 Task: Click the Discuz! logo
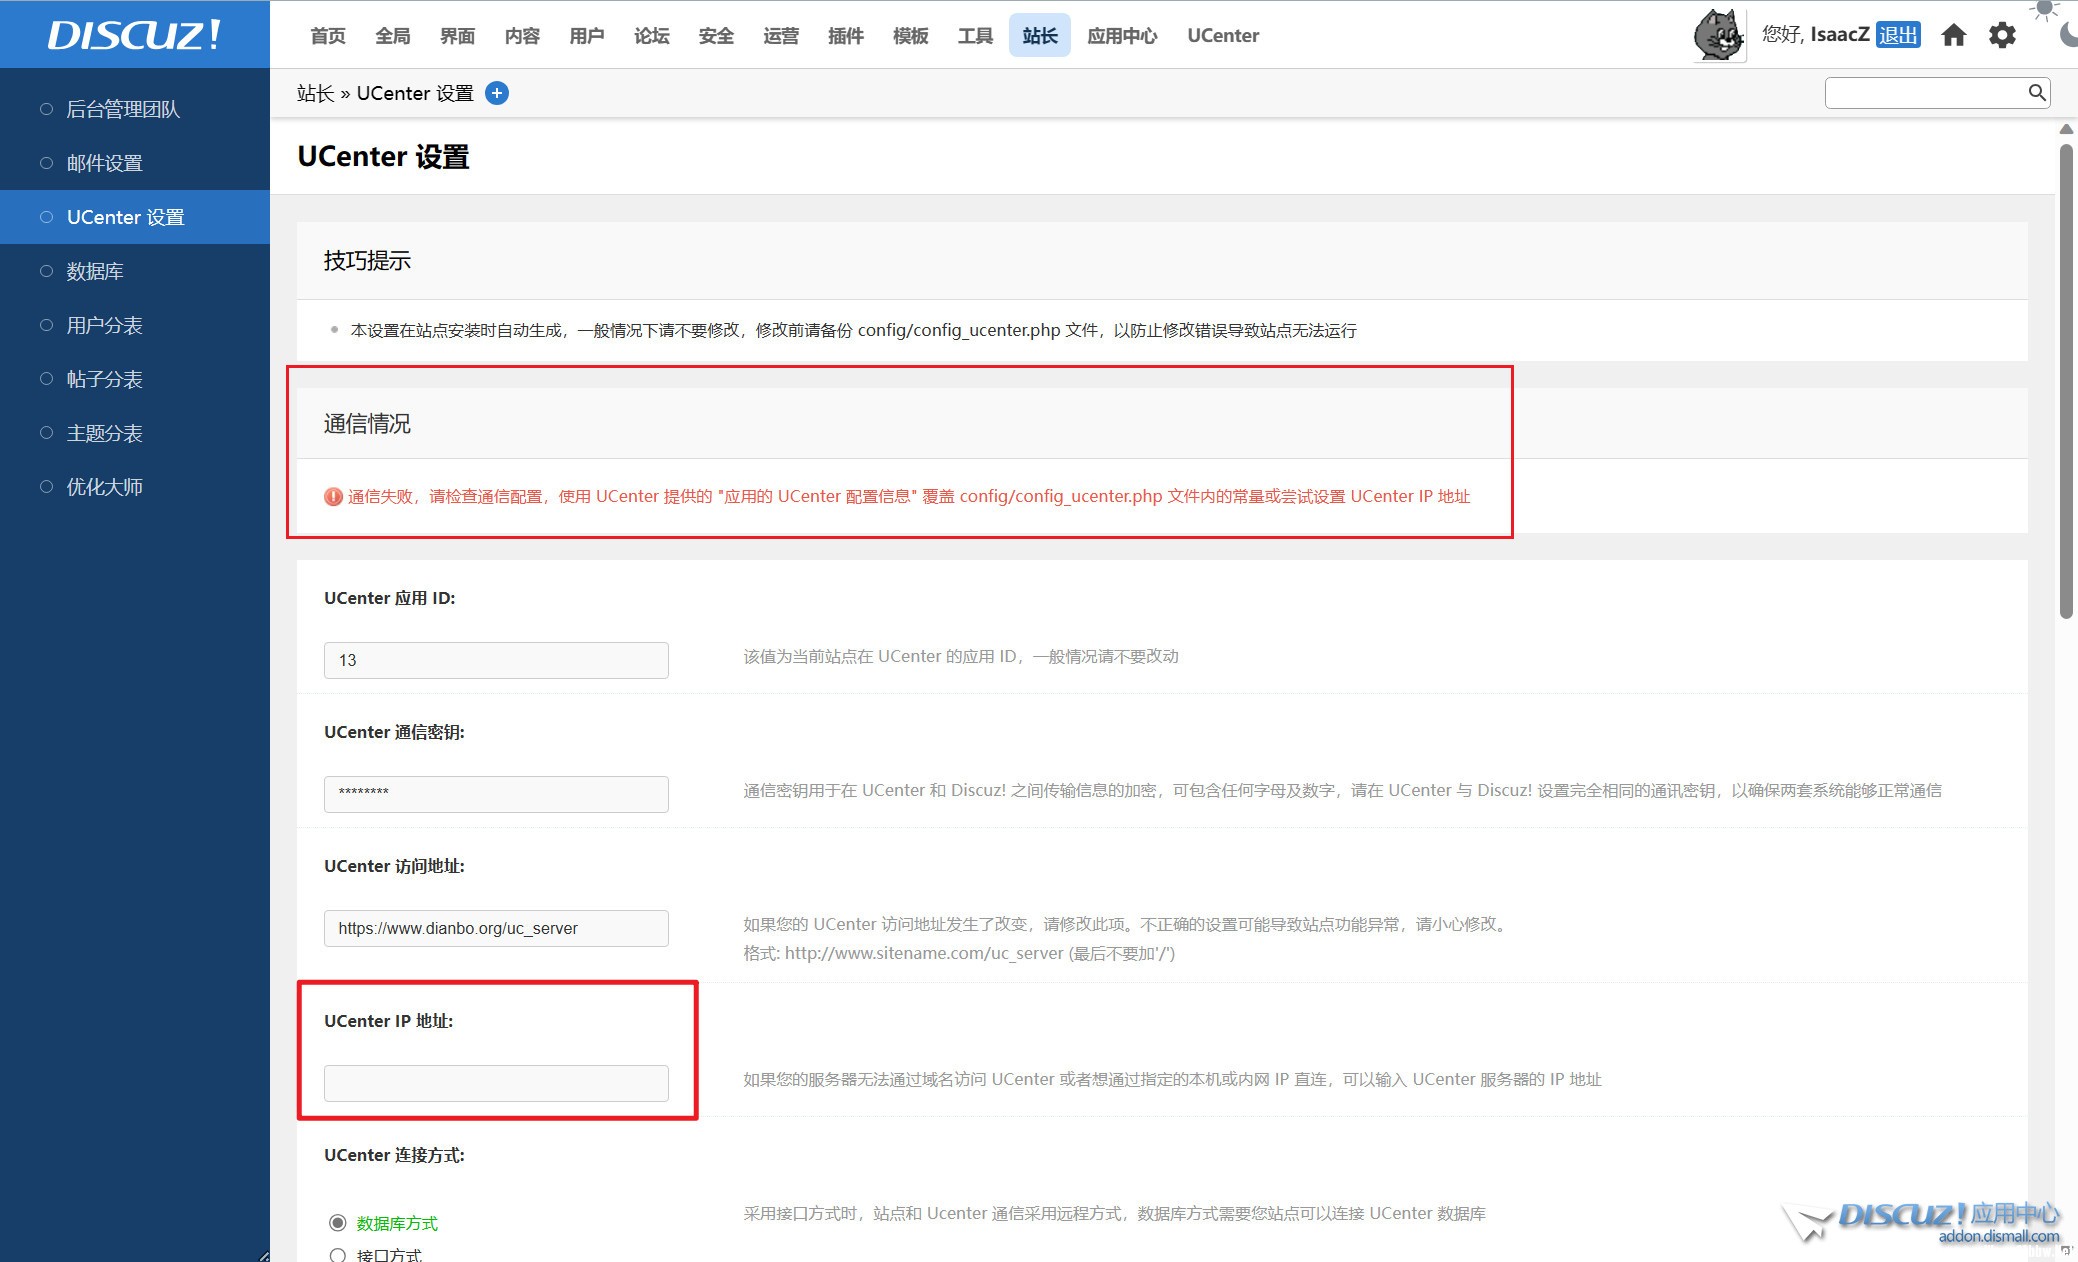134,35
